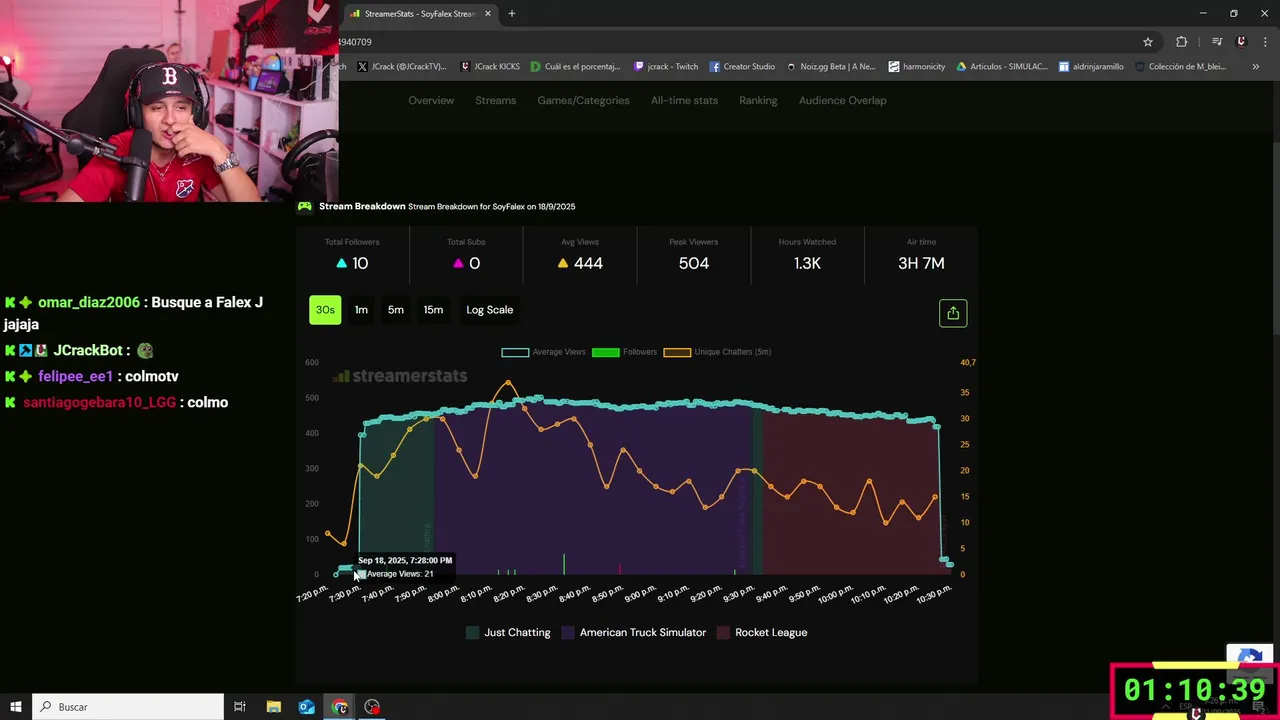This screenshot has width=1280, height=720.
Task: Open the All-time stats tab
Action: 684,100
